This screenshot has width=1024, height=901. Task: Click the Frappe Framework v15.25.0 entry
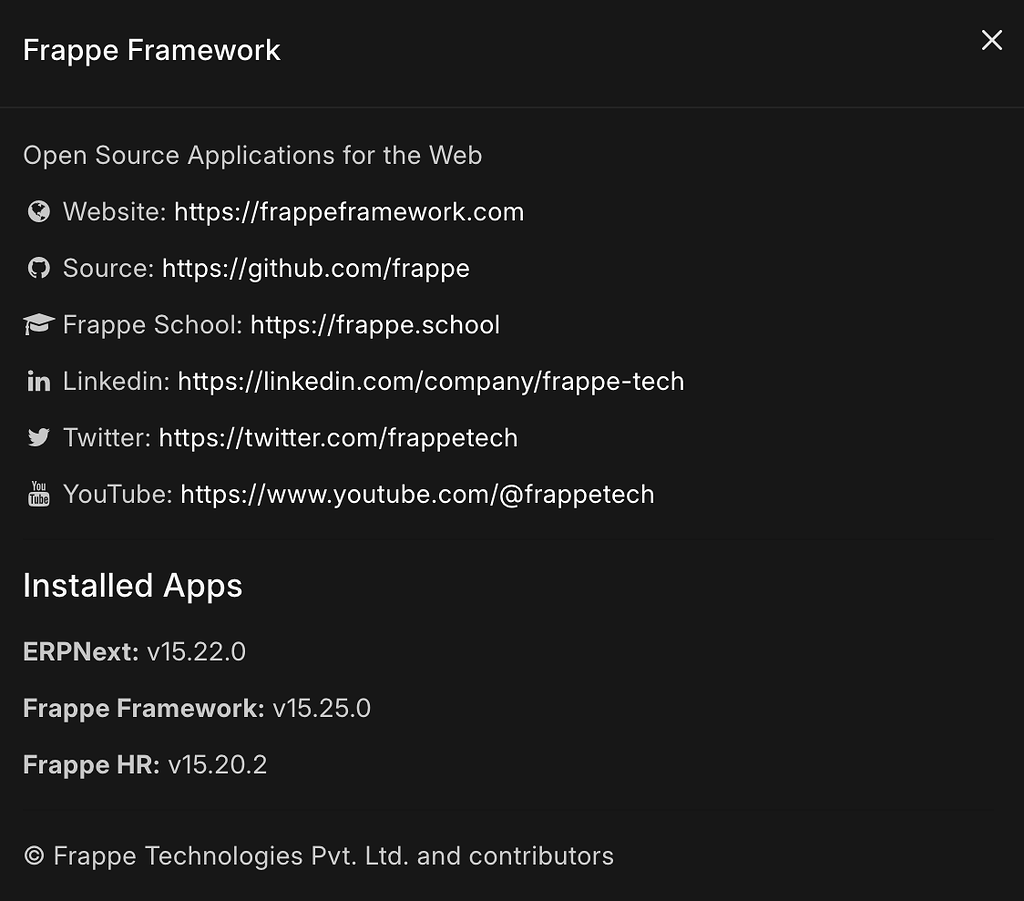[x=196, y=708]
